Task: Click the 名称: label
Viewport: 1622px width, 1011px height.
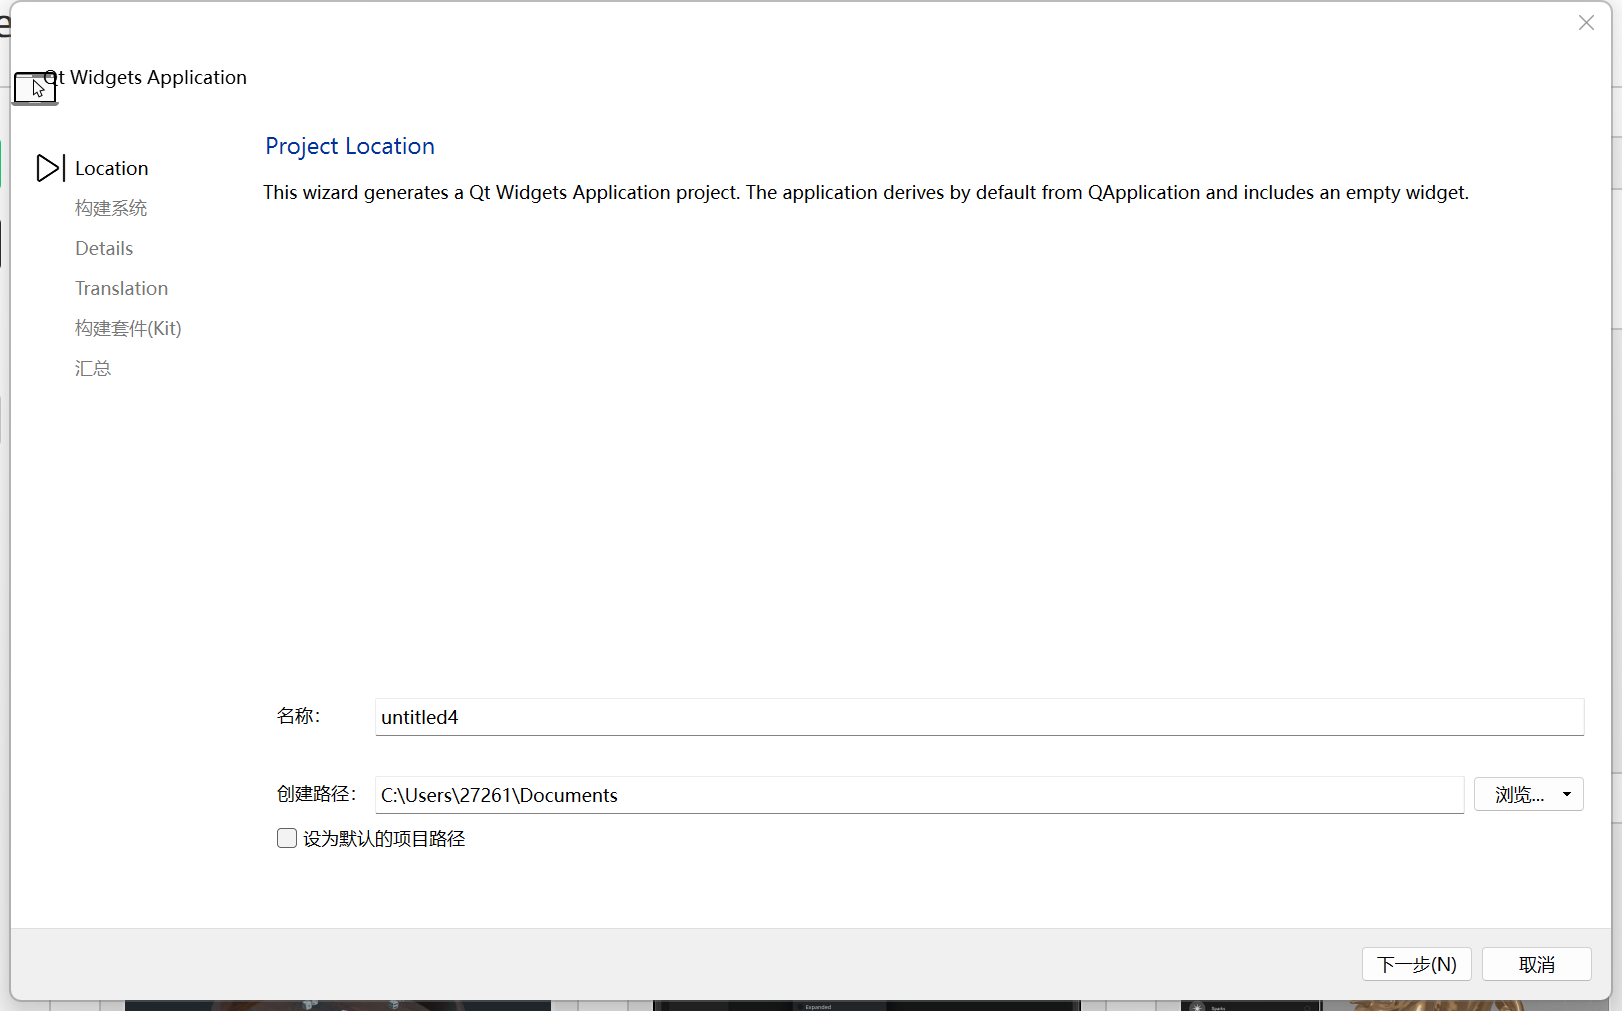Action: point(298,716)
